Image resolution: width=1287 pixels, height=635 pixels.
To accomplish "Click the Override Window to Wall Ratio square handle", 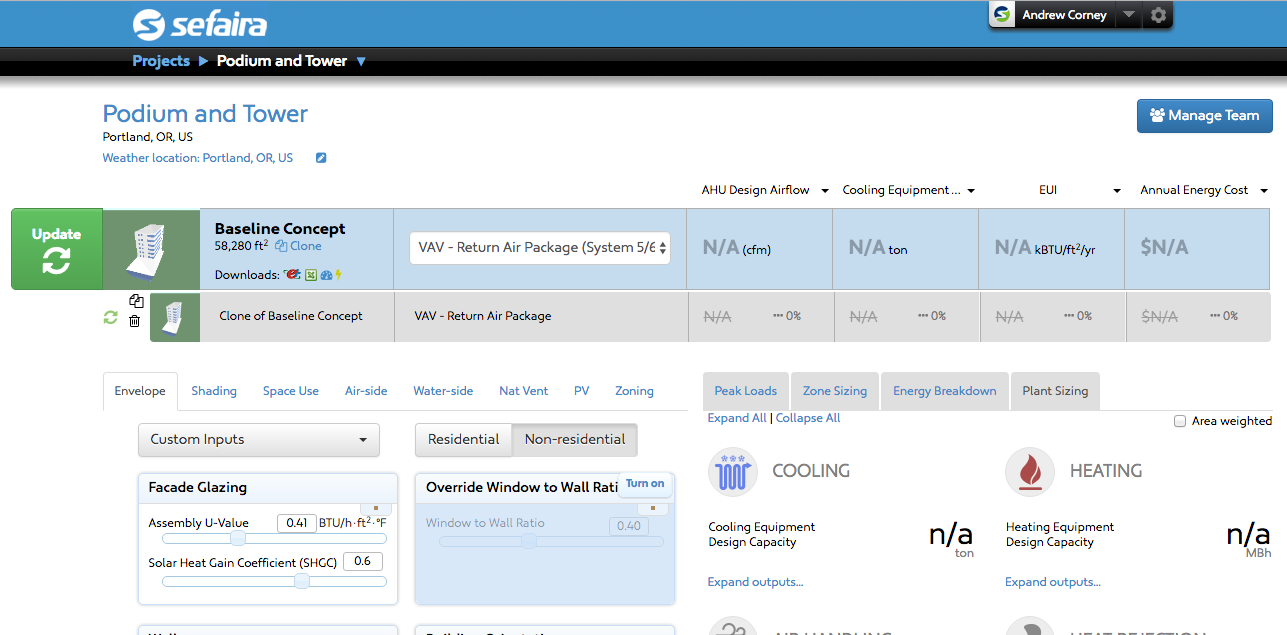I will [652, 509].
